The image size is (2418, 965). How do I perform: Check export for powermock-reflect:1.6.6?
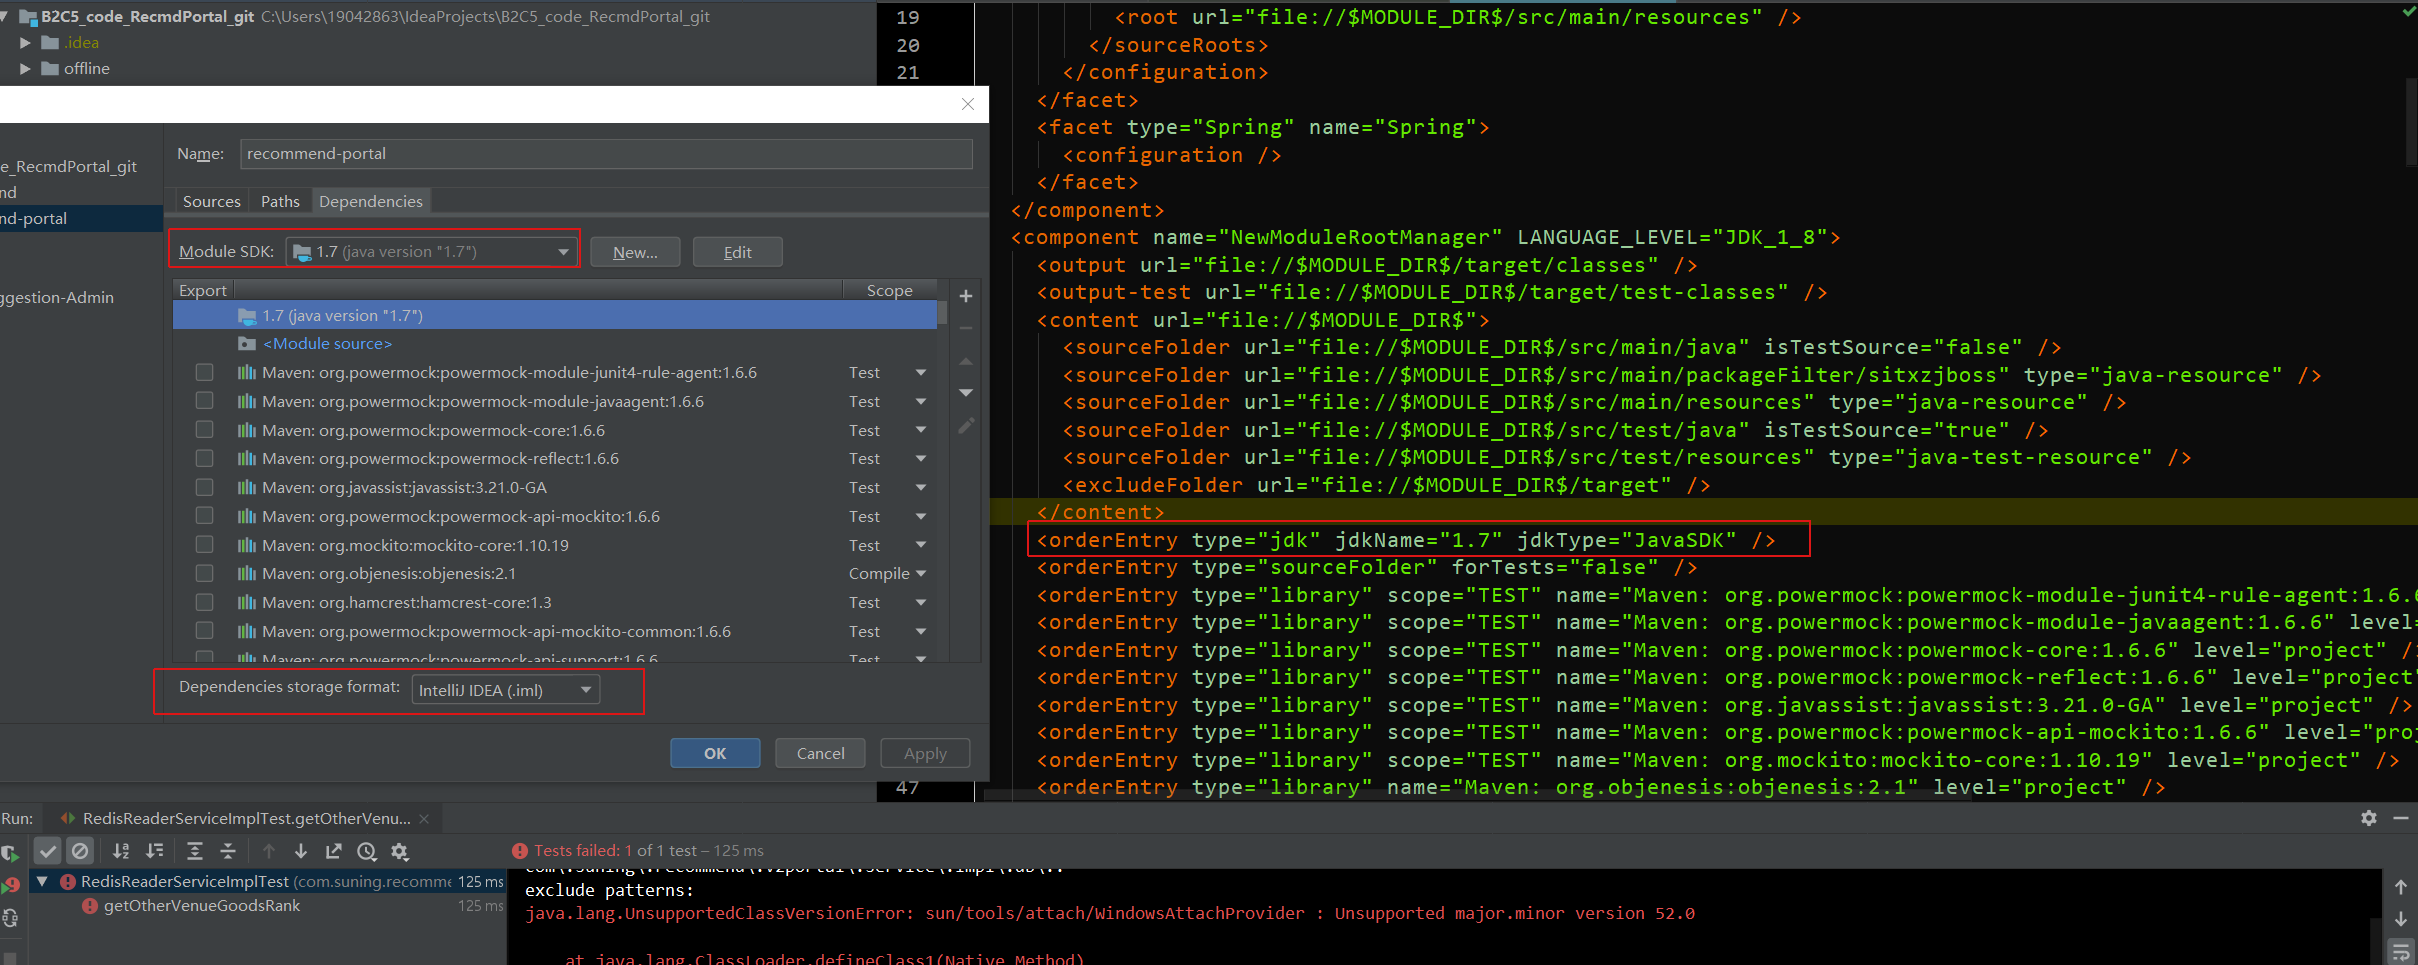[205, 458]
